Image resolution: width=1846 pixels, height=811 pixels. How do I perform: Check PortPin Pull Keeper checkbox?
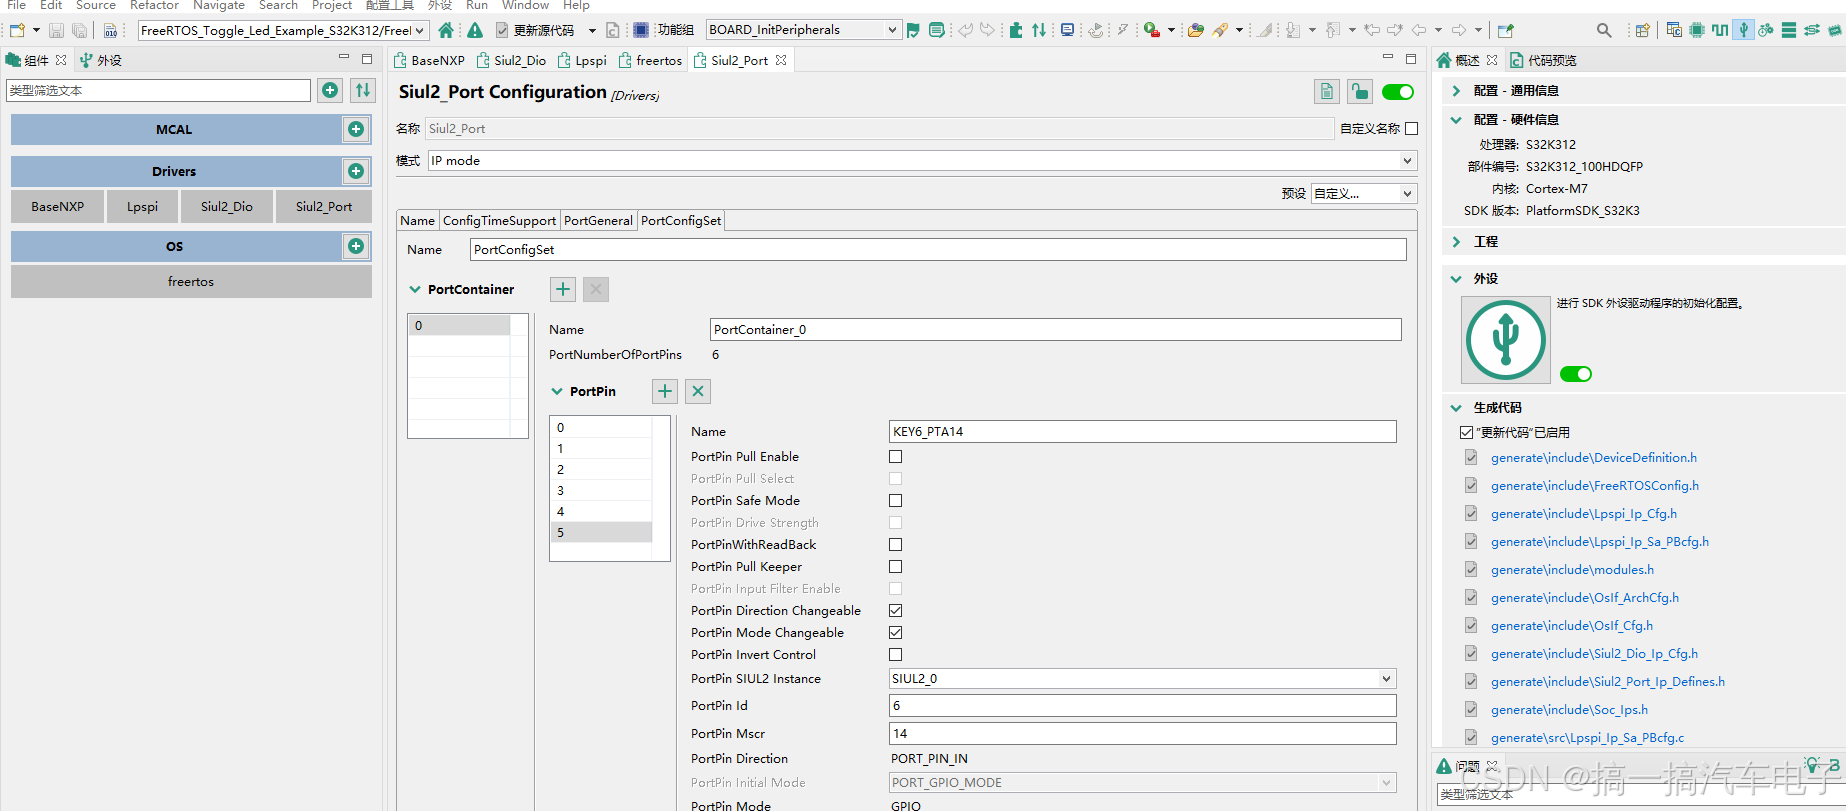point(896,566)
